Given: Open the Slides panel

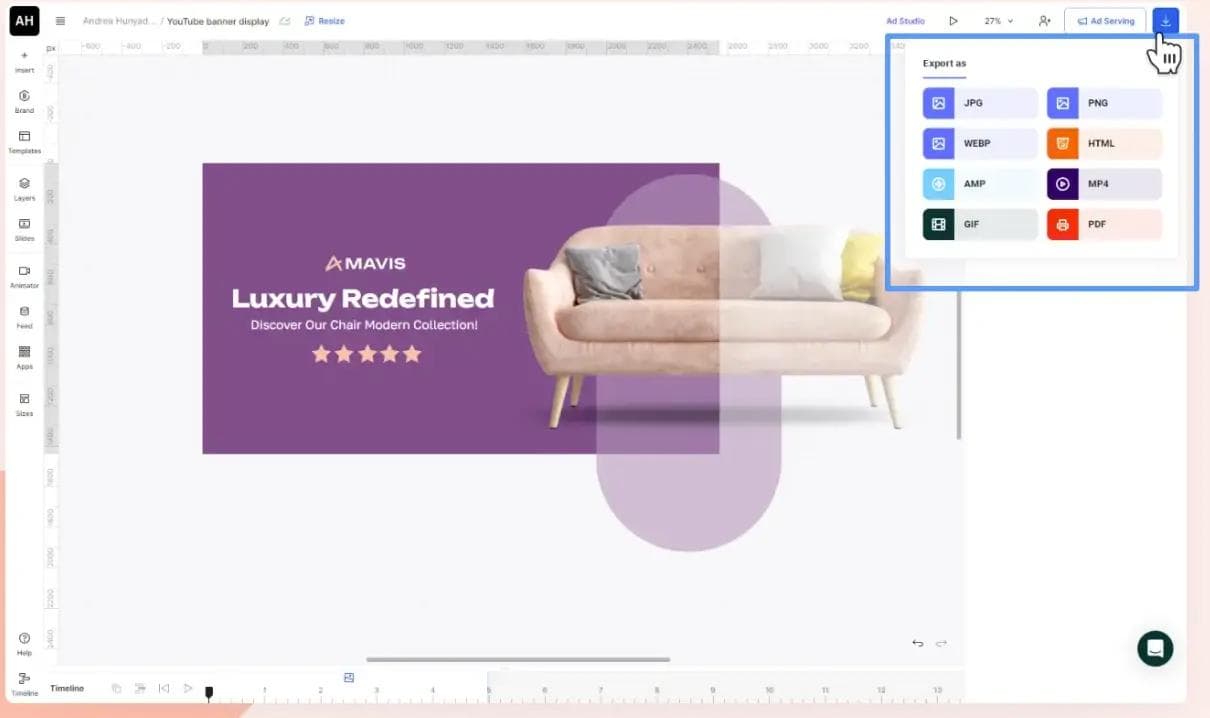Looking at the screenshot, I should click(24, 229).
